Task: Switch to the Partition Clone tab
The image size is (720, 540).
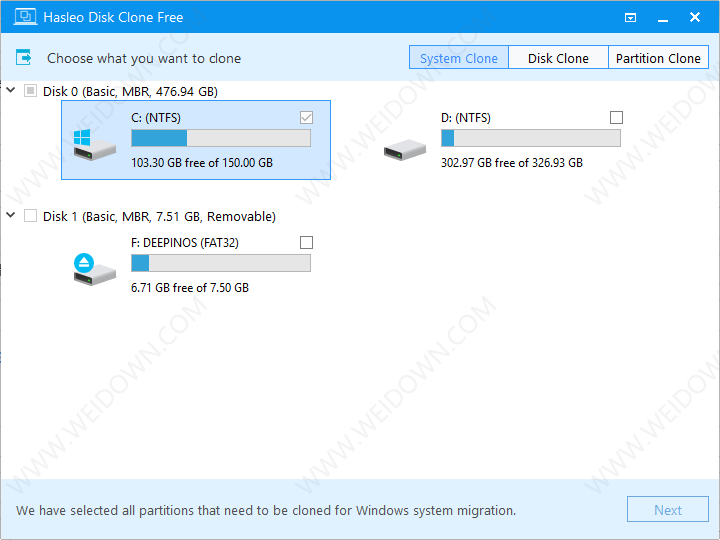Action: pos(658,57)
